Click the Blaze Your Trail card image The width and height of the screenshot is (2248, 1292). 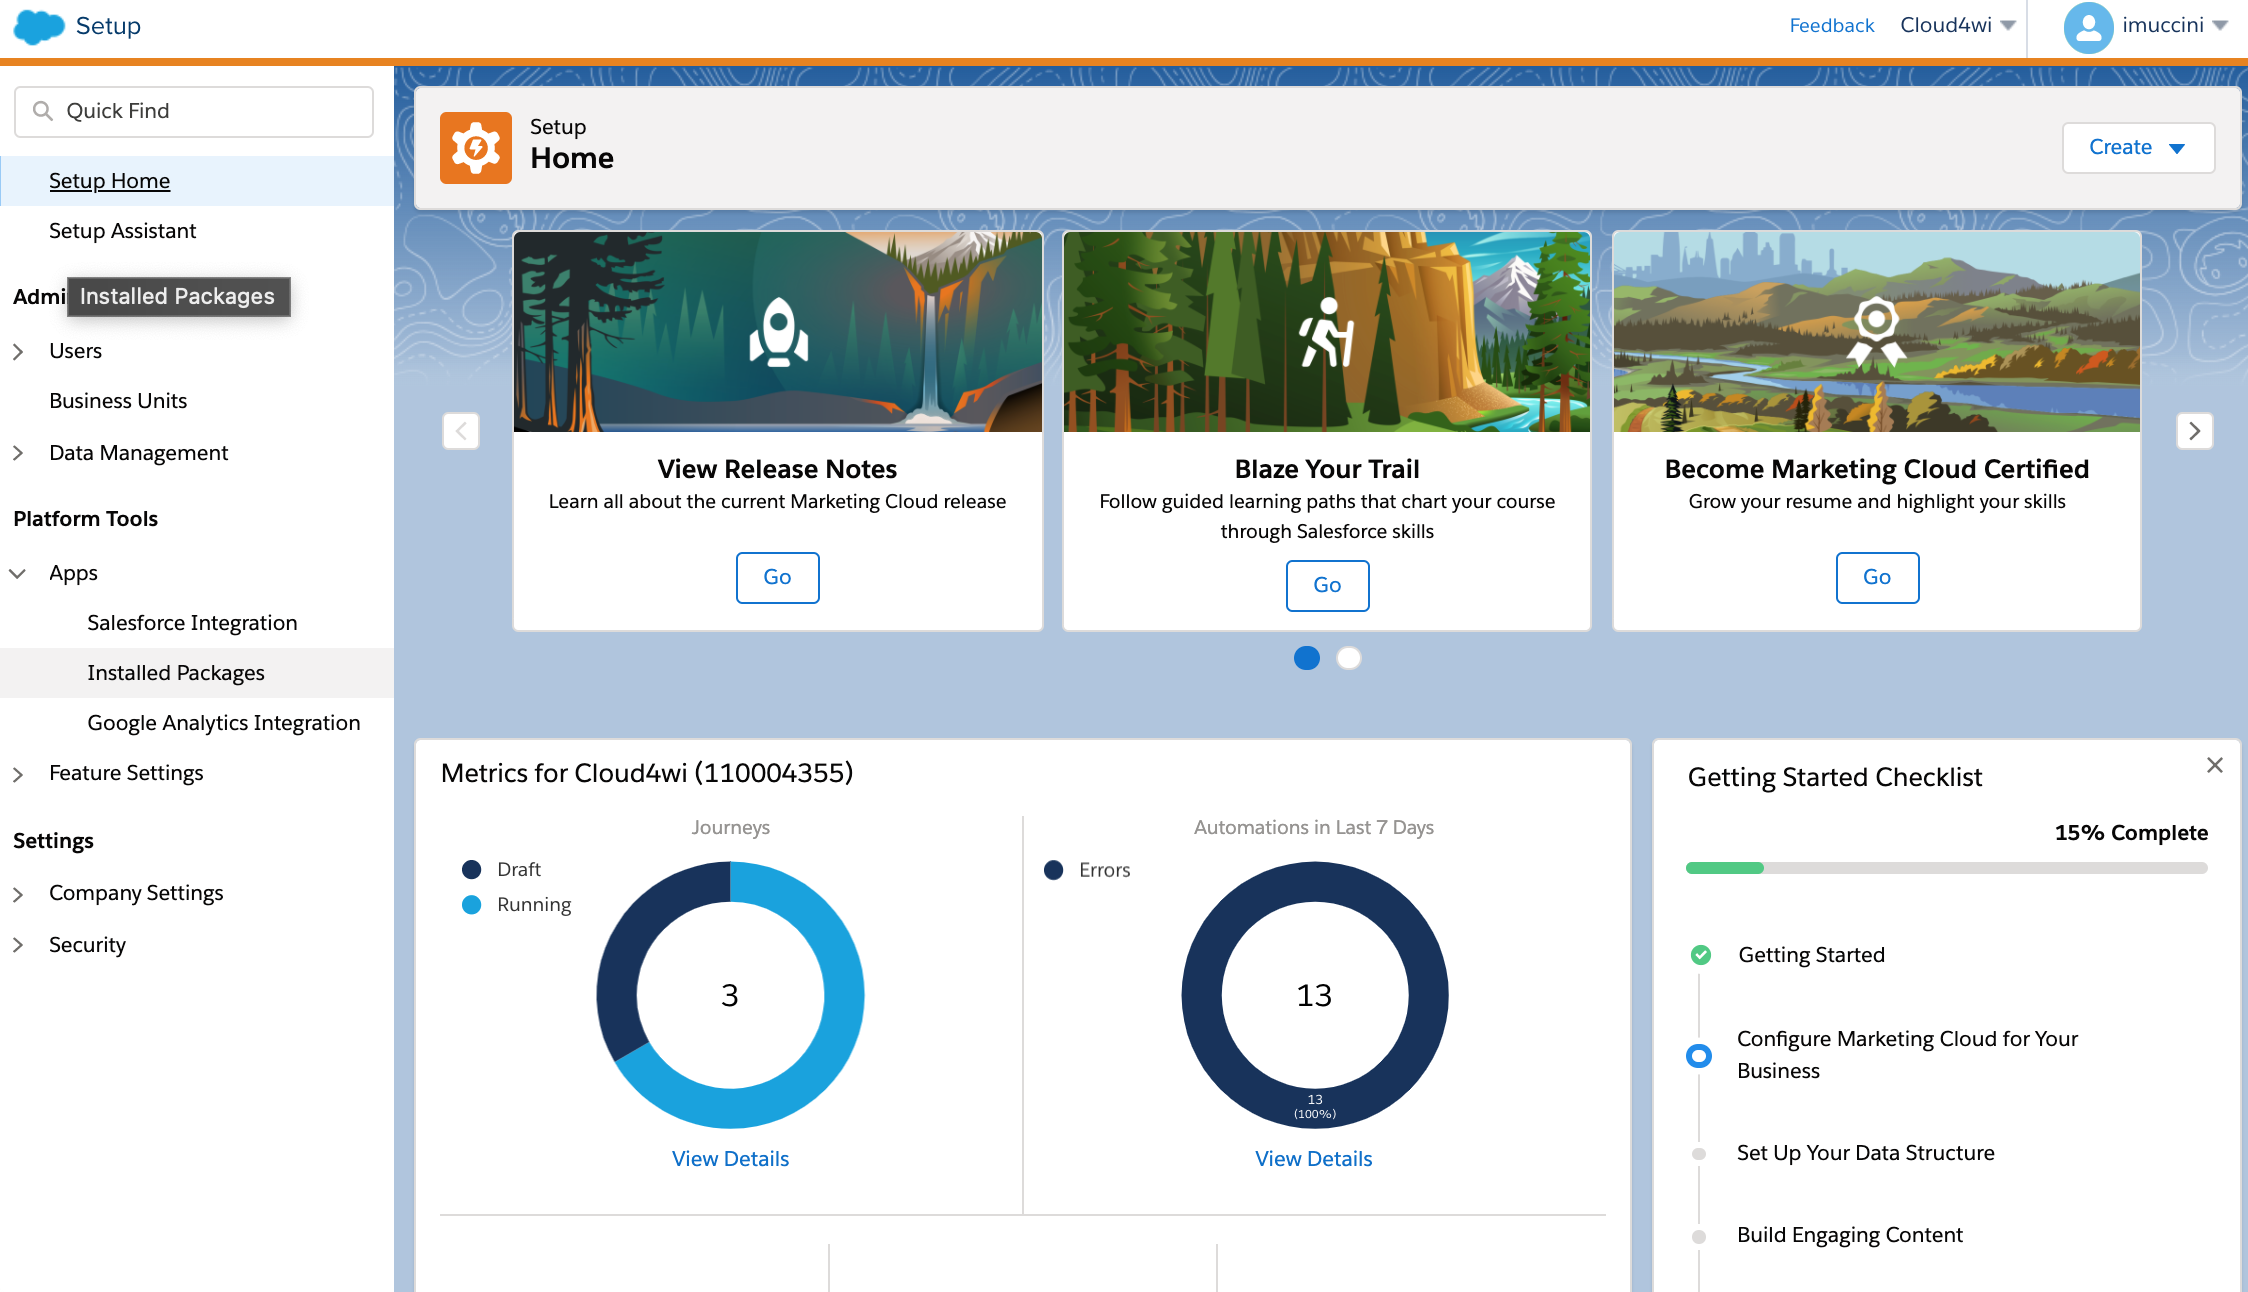pyautogui.click(x=1327, y=332)
